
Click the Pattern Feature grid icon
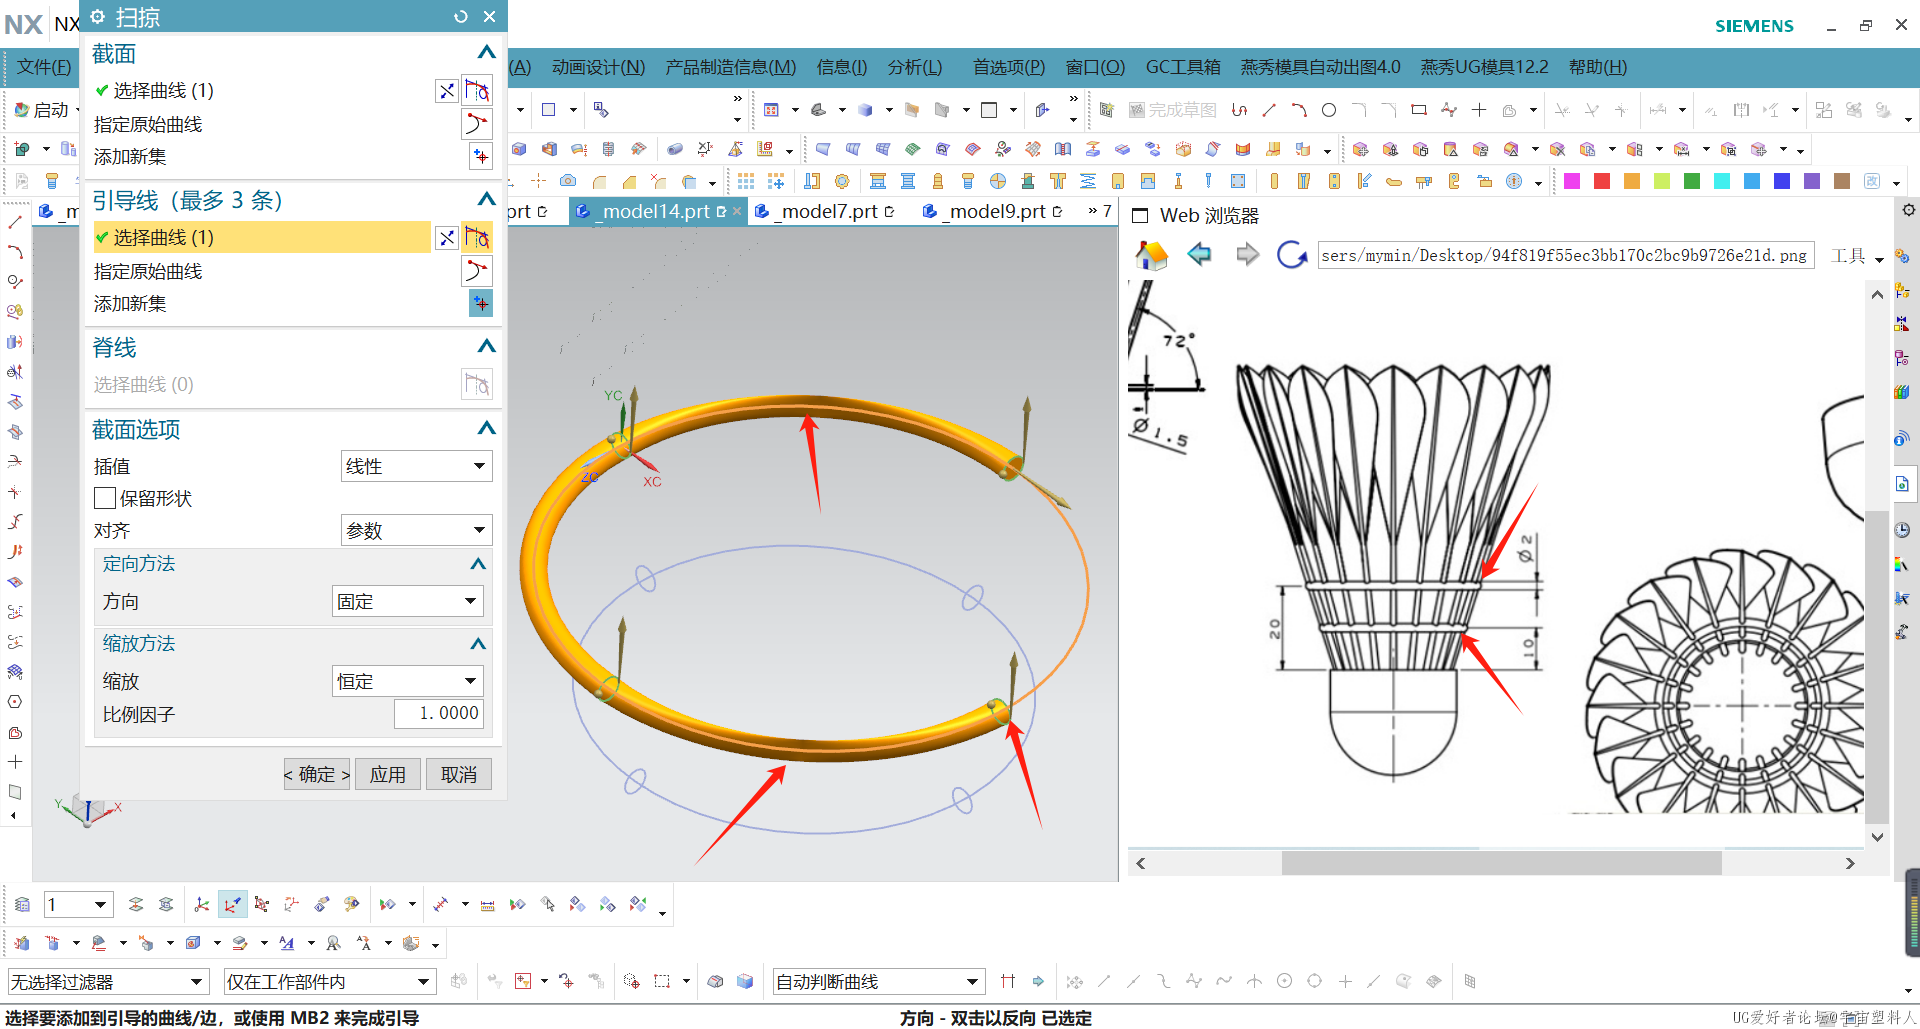point(746,181)
